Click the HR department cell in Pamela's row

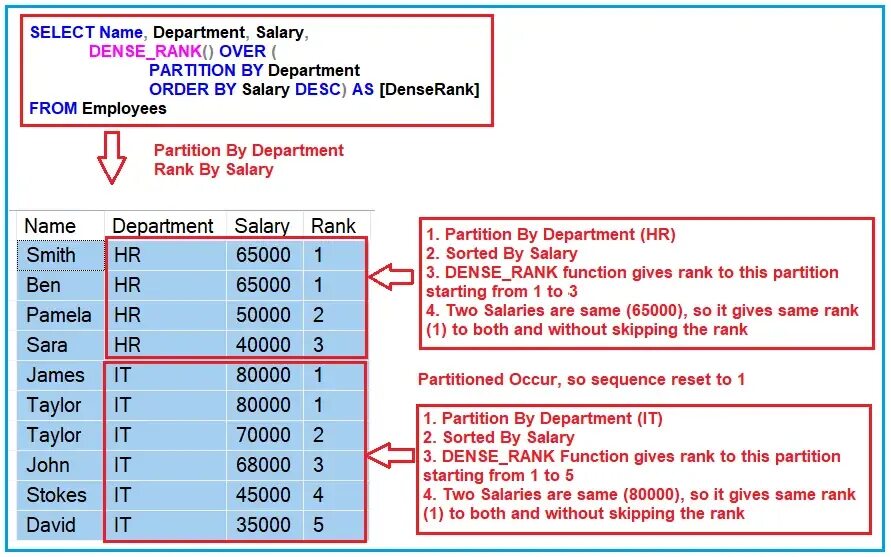pos(165,315)
